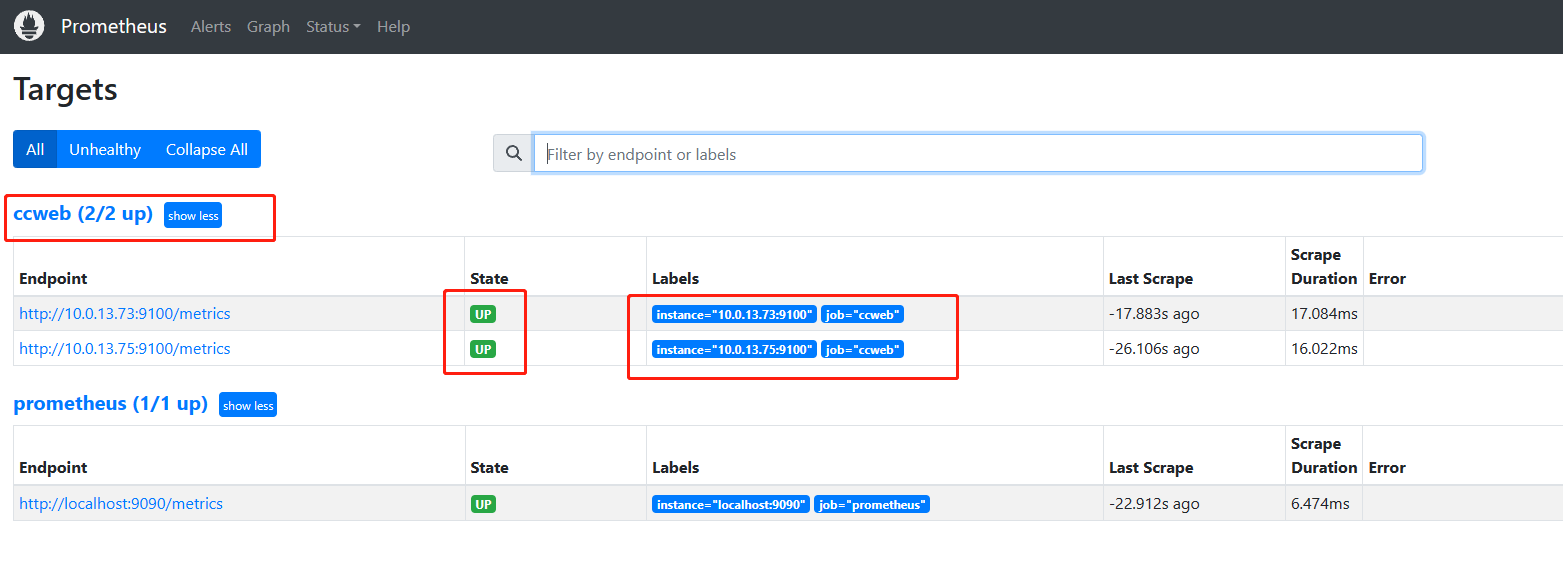
Task: Click the -22.912s ago last scrape value
Action: click(x=1154, y=504)
